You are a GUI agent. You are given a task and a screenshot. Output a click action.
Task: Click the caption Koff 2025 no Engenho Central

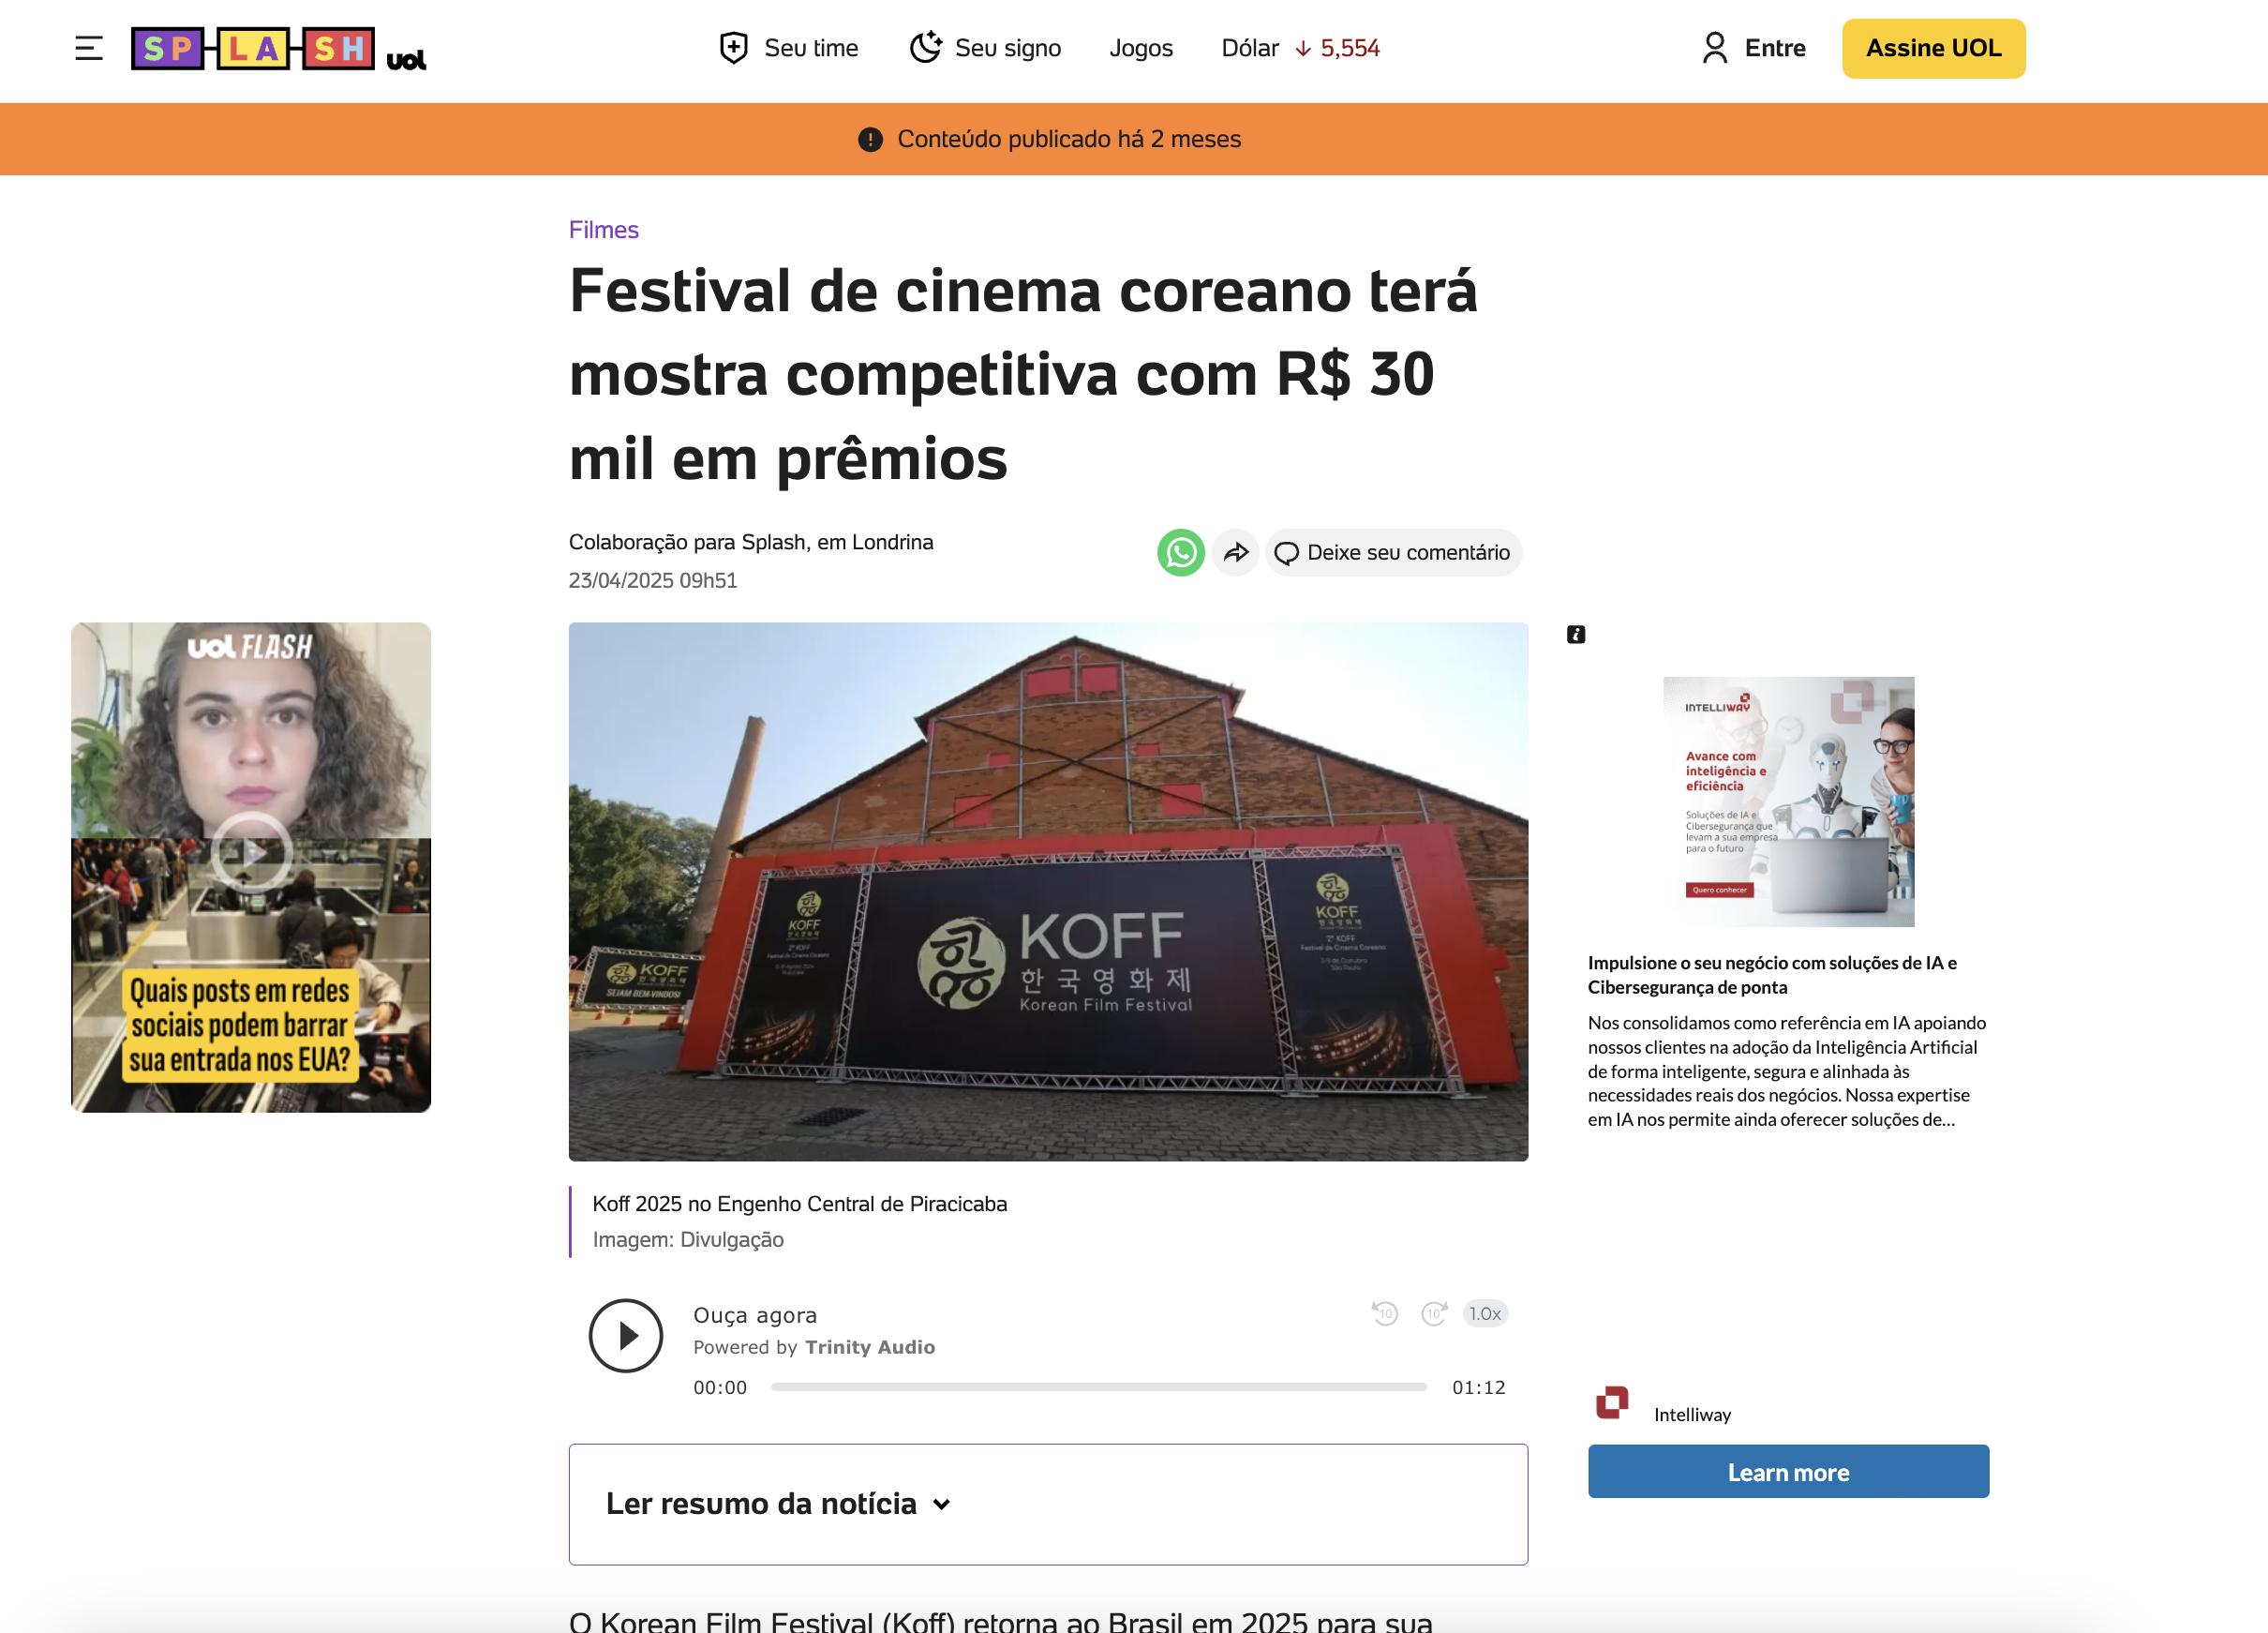click(x=799, y=1204)
